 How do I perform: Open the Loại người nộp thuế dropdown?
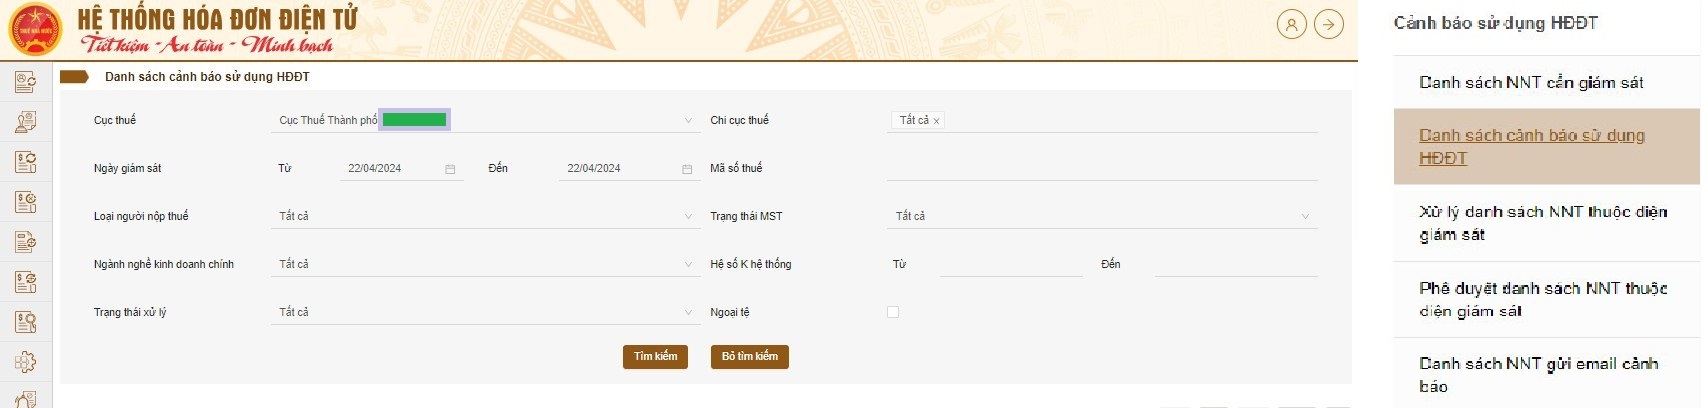pos(486,216)
